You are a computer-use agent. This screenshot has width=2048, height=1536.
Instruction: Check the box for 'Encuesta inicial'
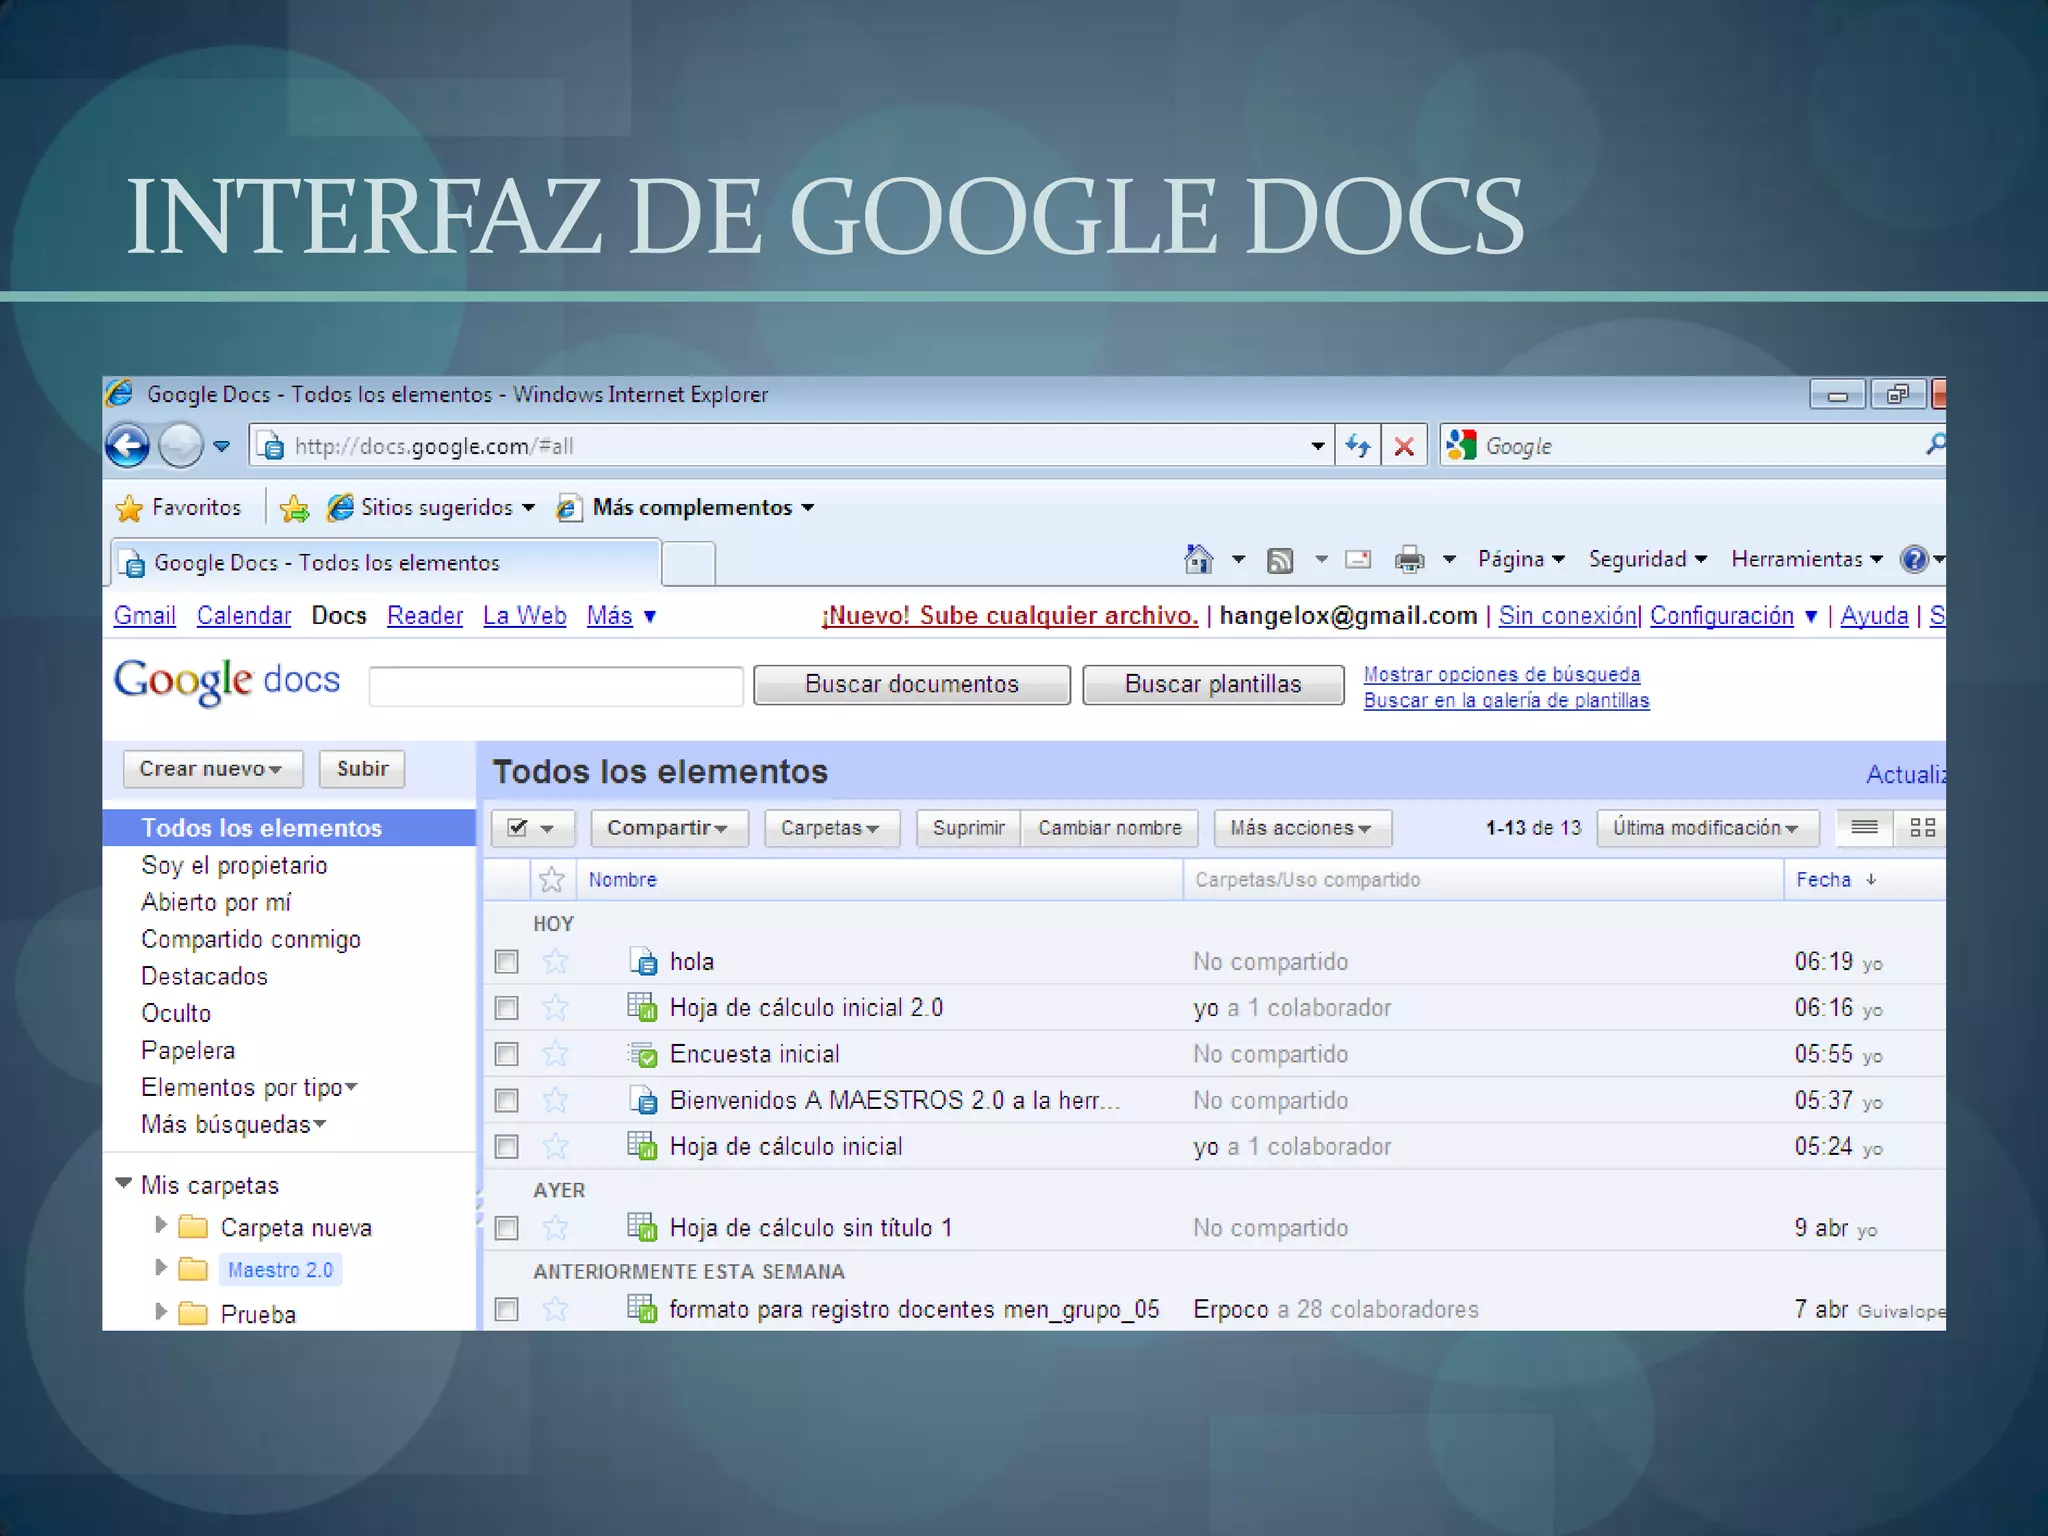click(507, 1054)
